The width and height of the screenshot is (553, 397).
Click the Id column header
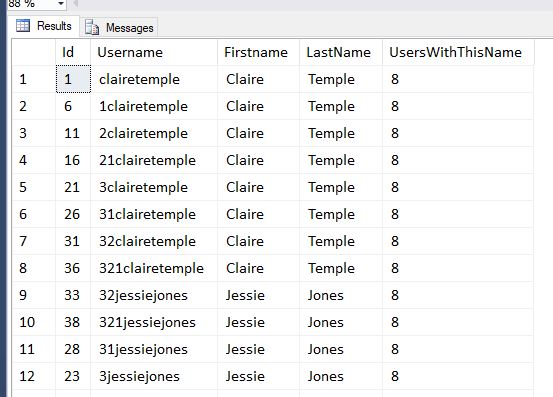(73, 53)
